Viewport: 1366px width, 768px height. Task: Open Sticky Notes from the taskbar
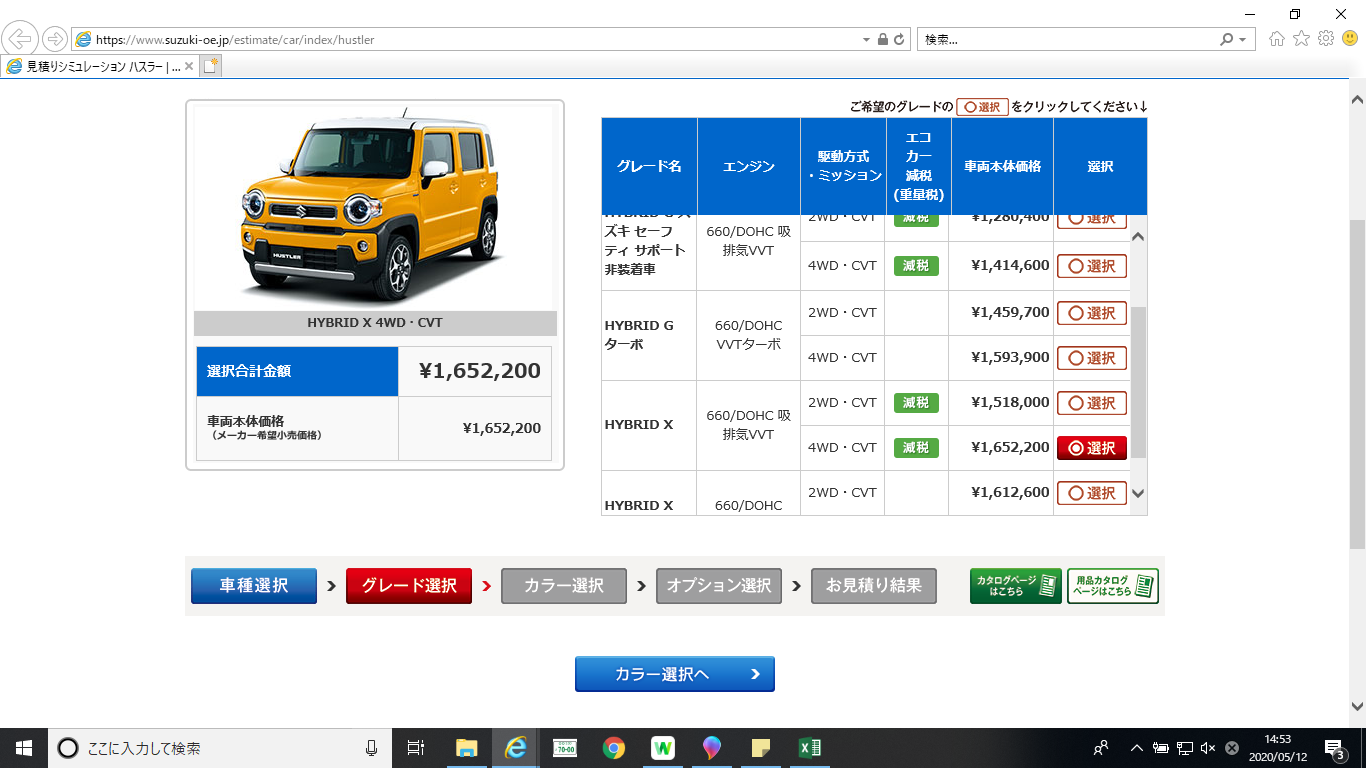(x=761, y=748)
